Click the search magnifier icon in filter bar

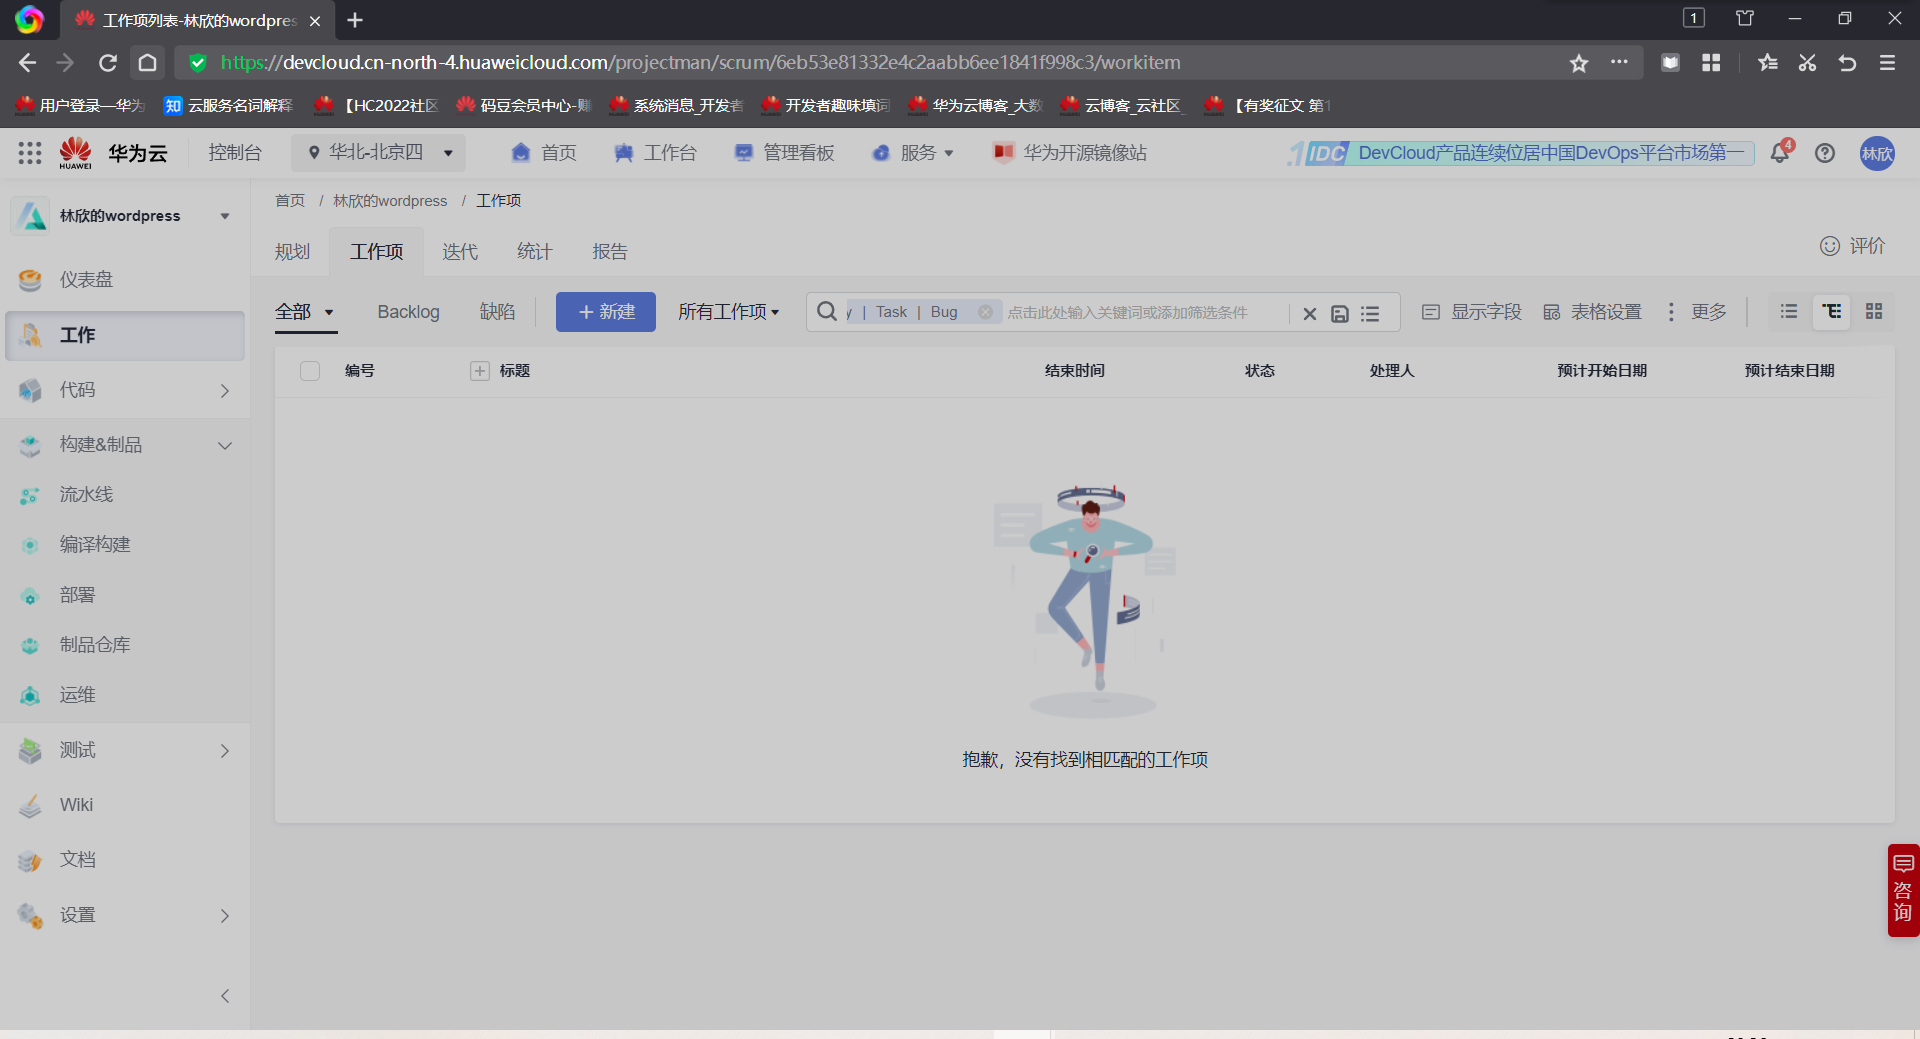tap(827, 312)
